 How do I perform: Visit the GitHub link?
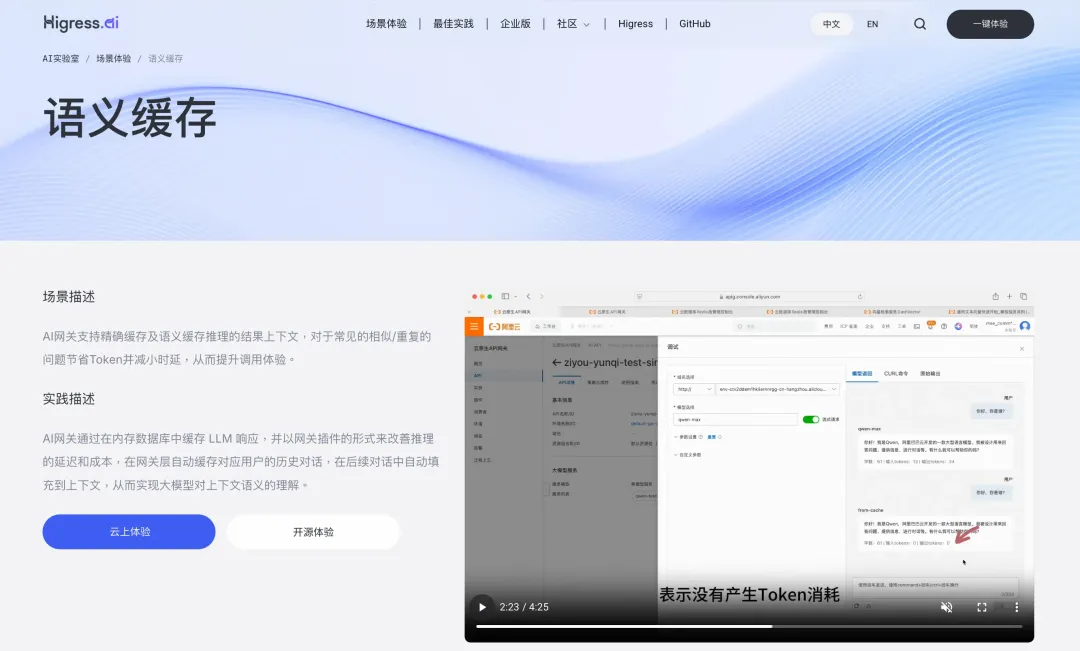pyautogui.click(x=694, y=23)
